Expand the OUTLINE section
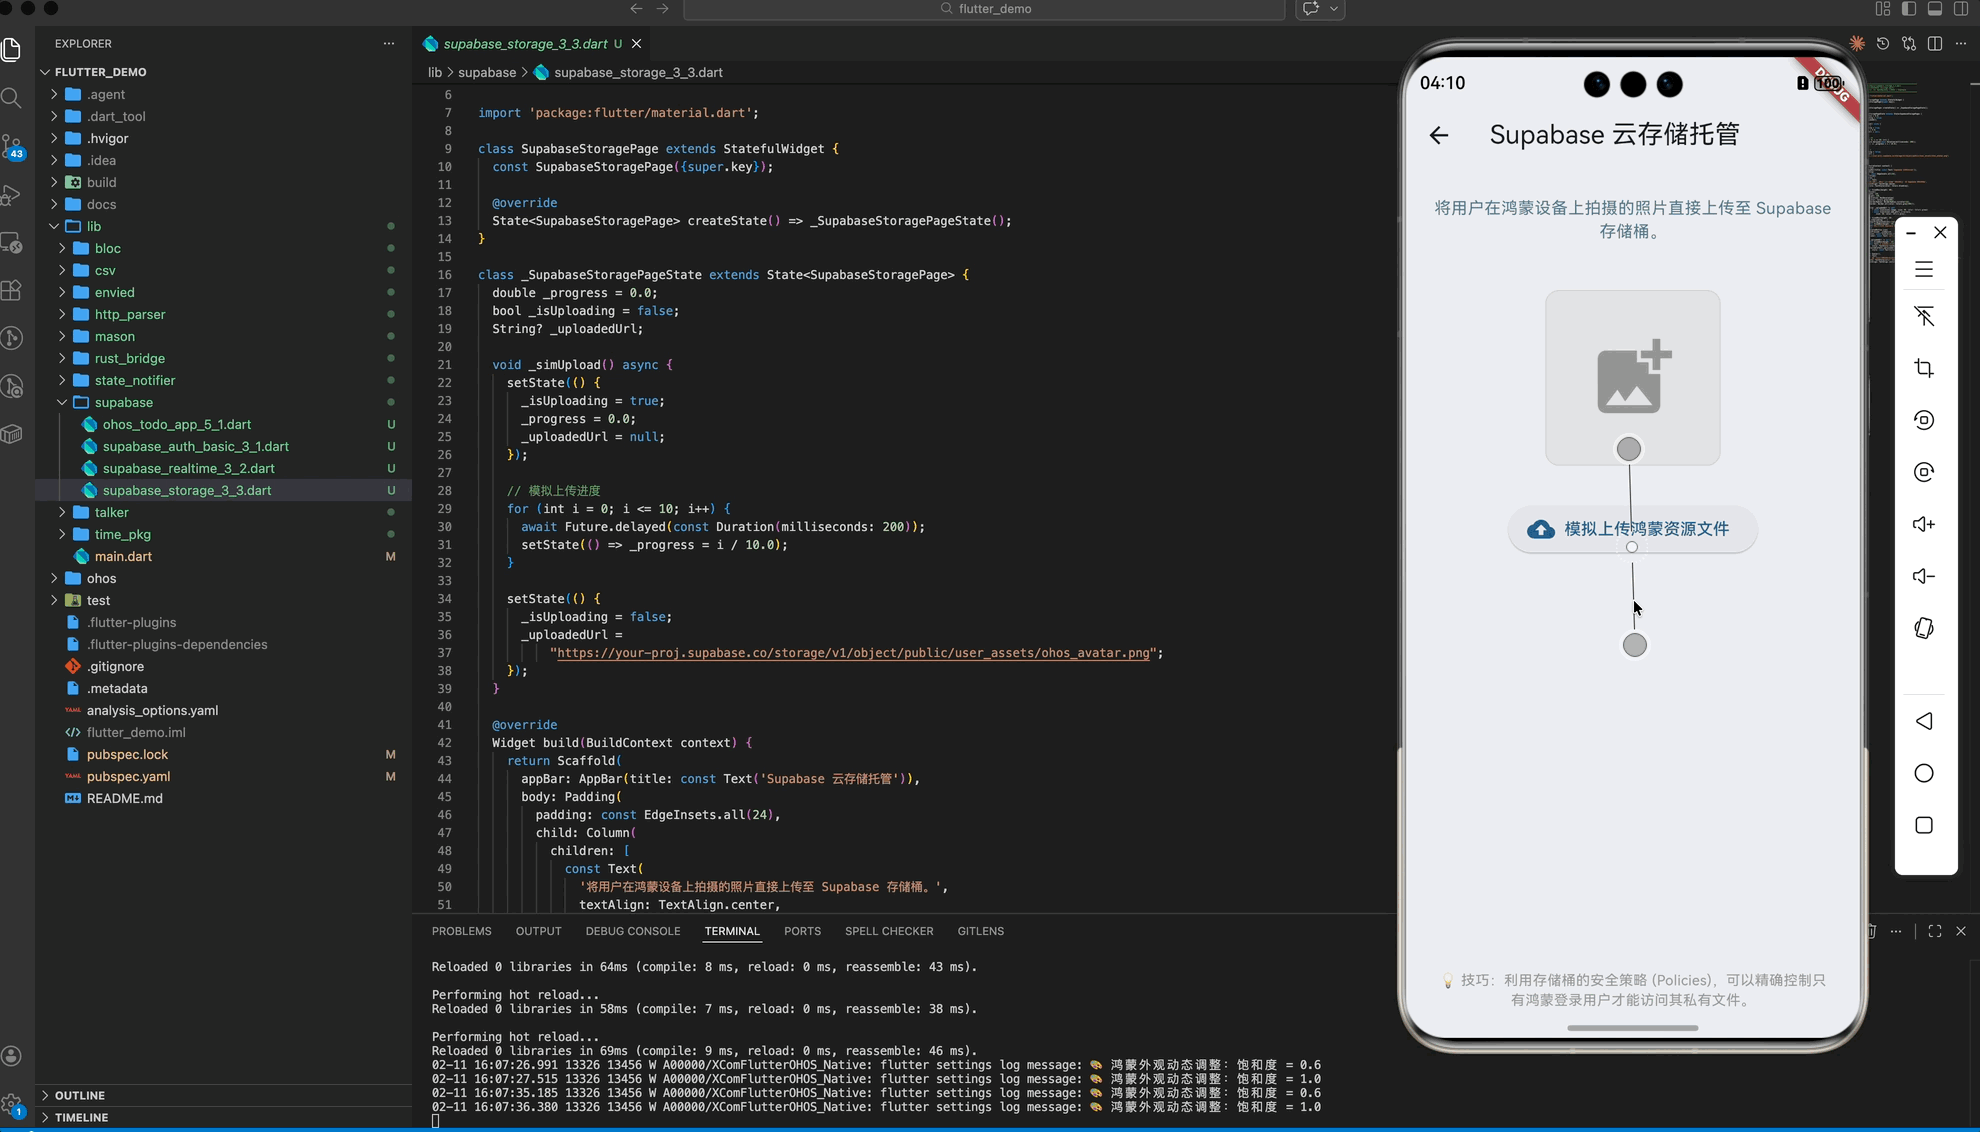Image resolution: width=1980 pixels, height=1132 pixels. 79,1095
